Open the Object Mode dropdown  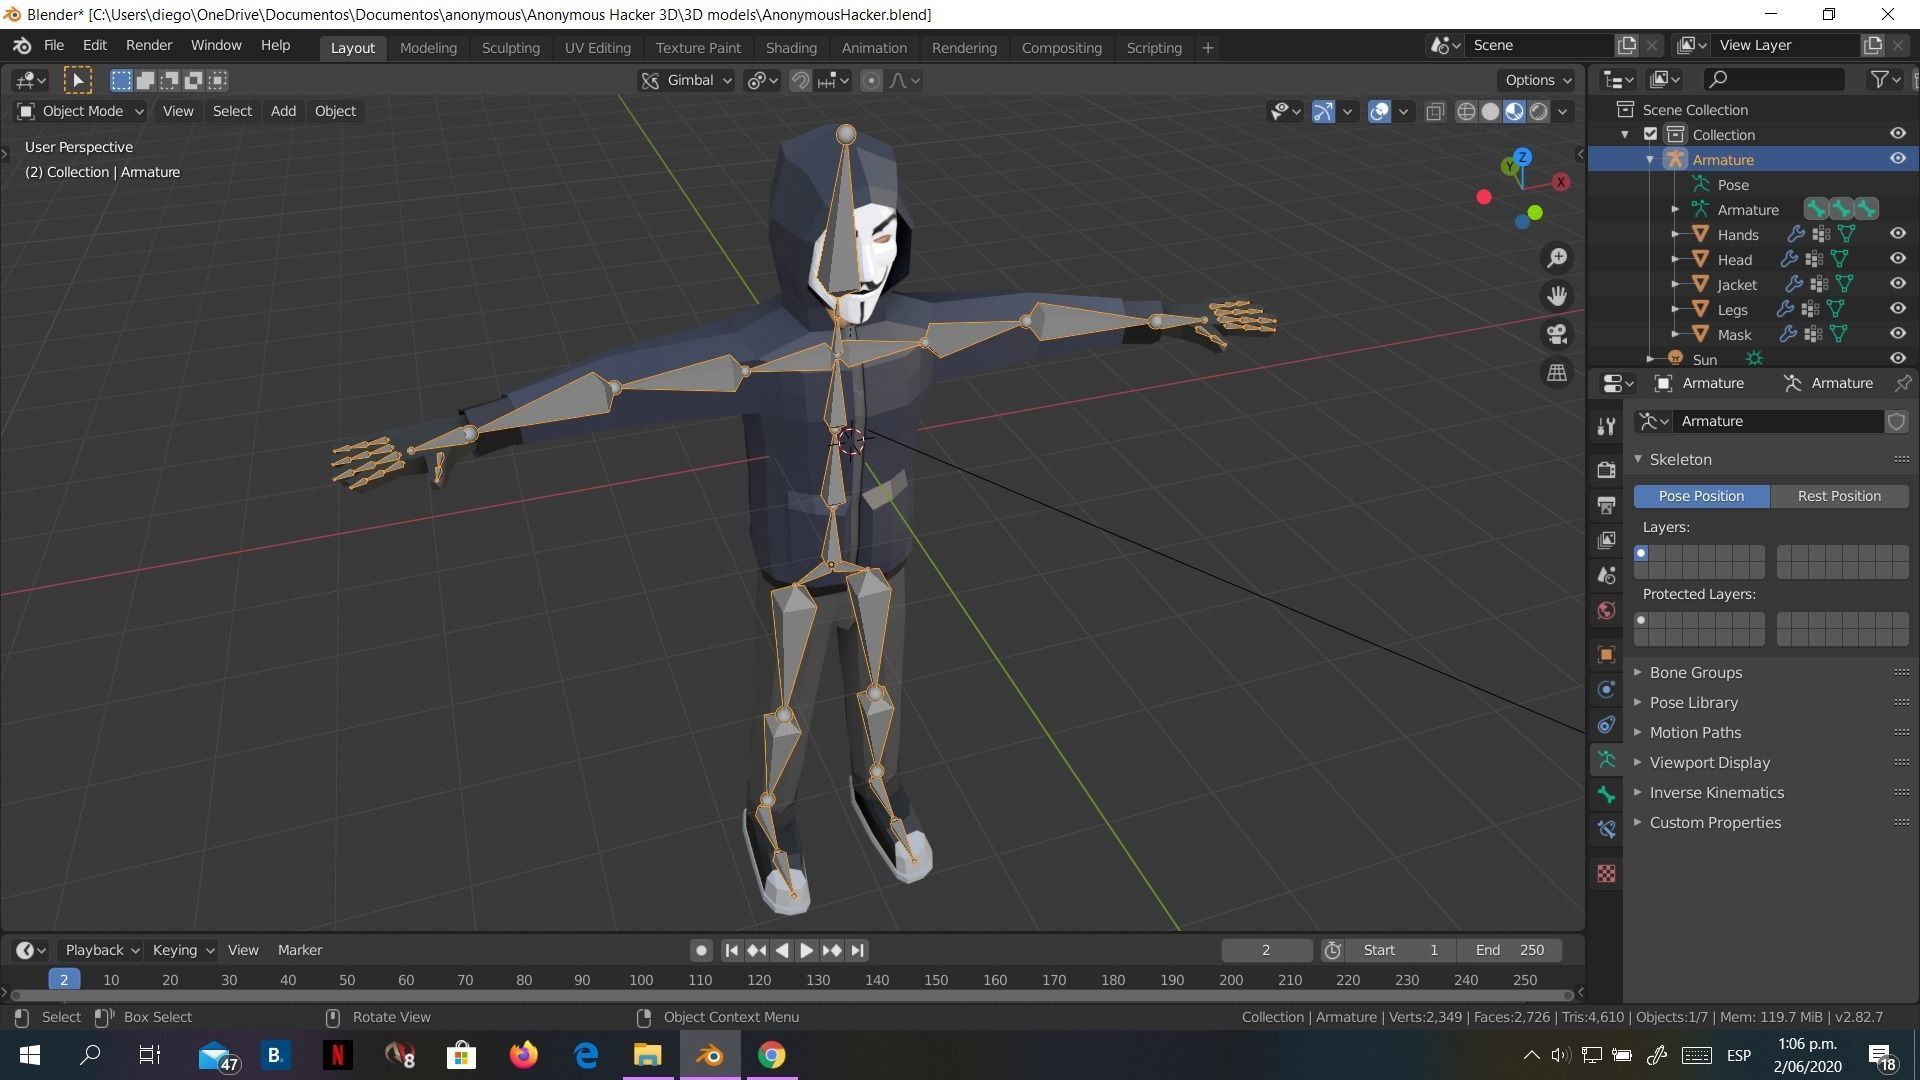coord(81,111)
